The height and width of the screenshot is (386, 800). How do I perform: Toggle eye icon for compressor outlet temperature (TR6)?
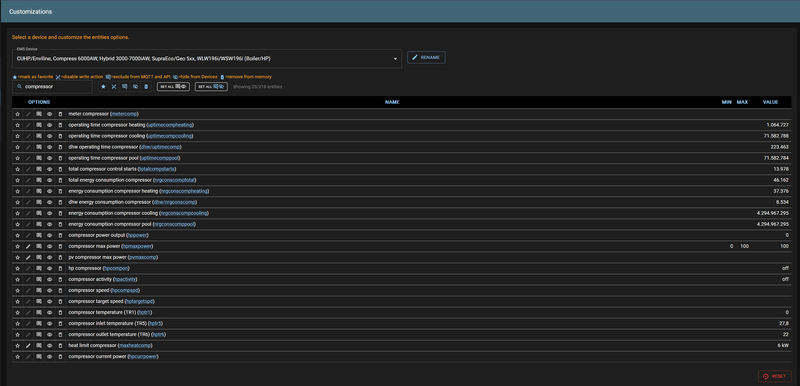coord(49,334)
